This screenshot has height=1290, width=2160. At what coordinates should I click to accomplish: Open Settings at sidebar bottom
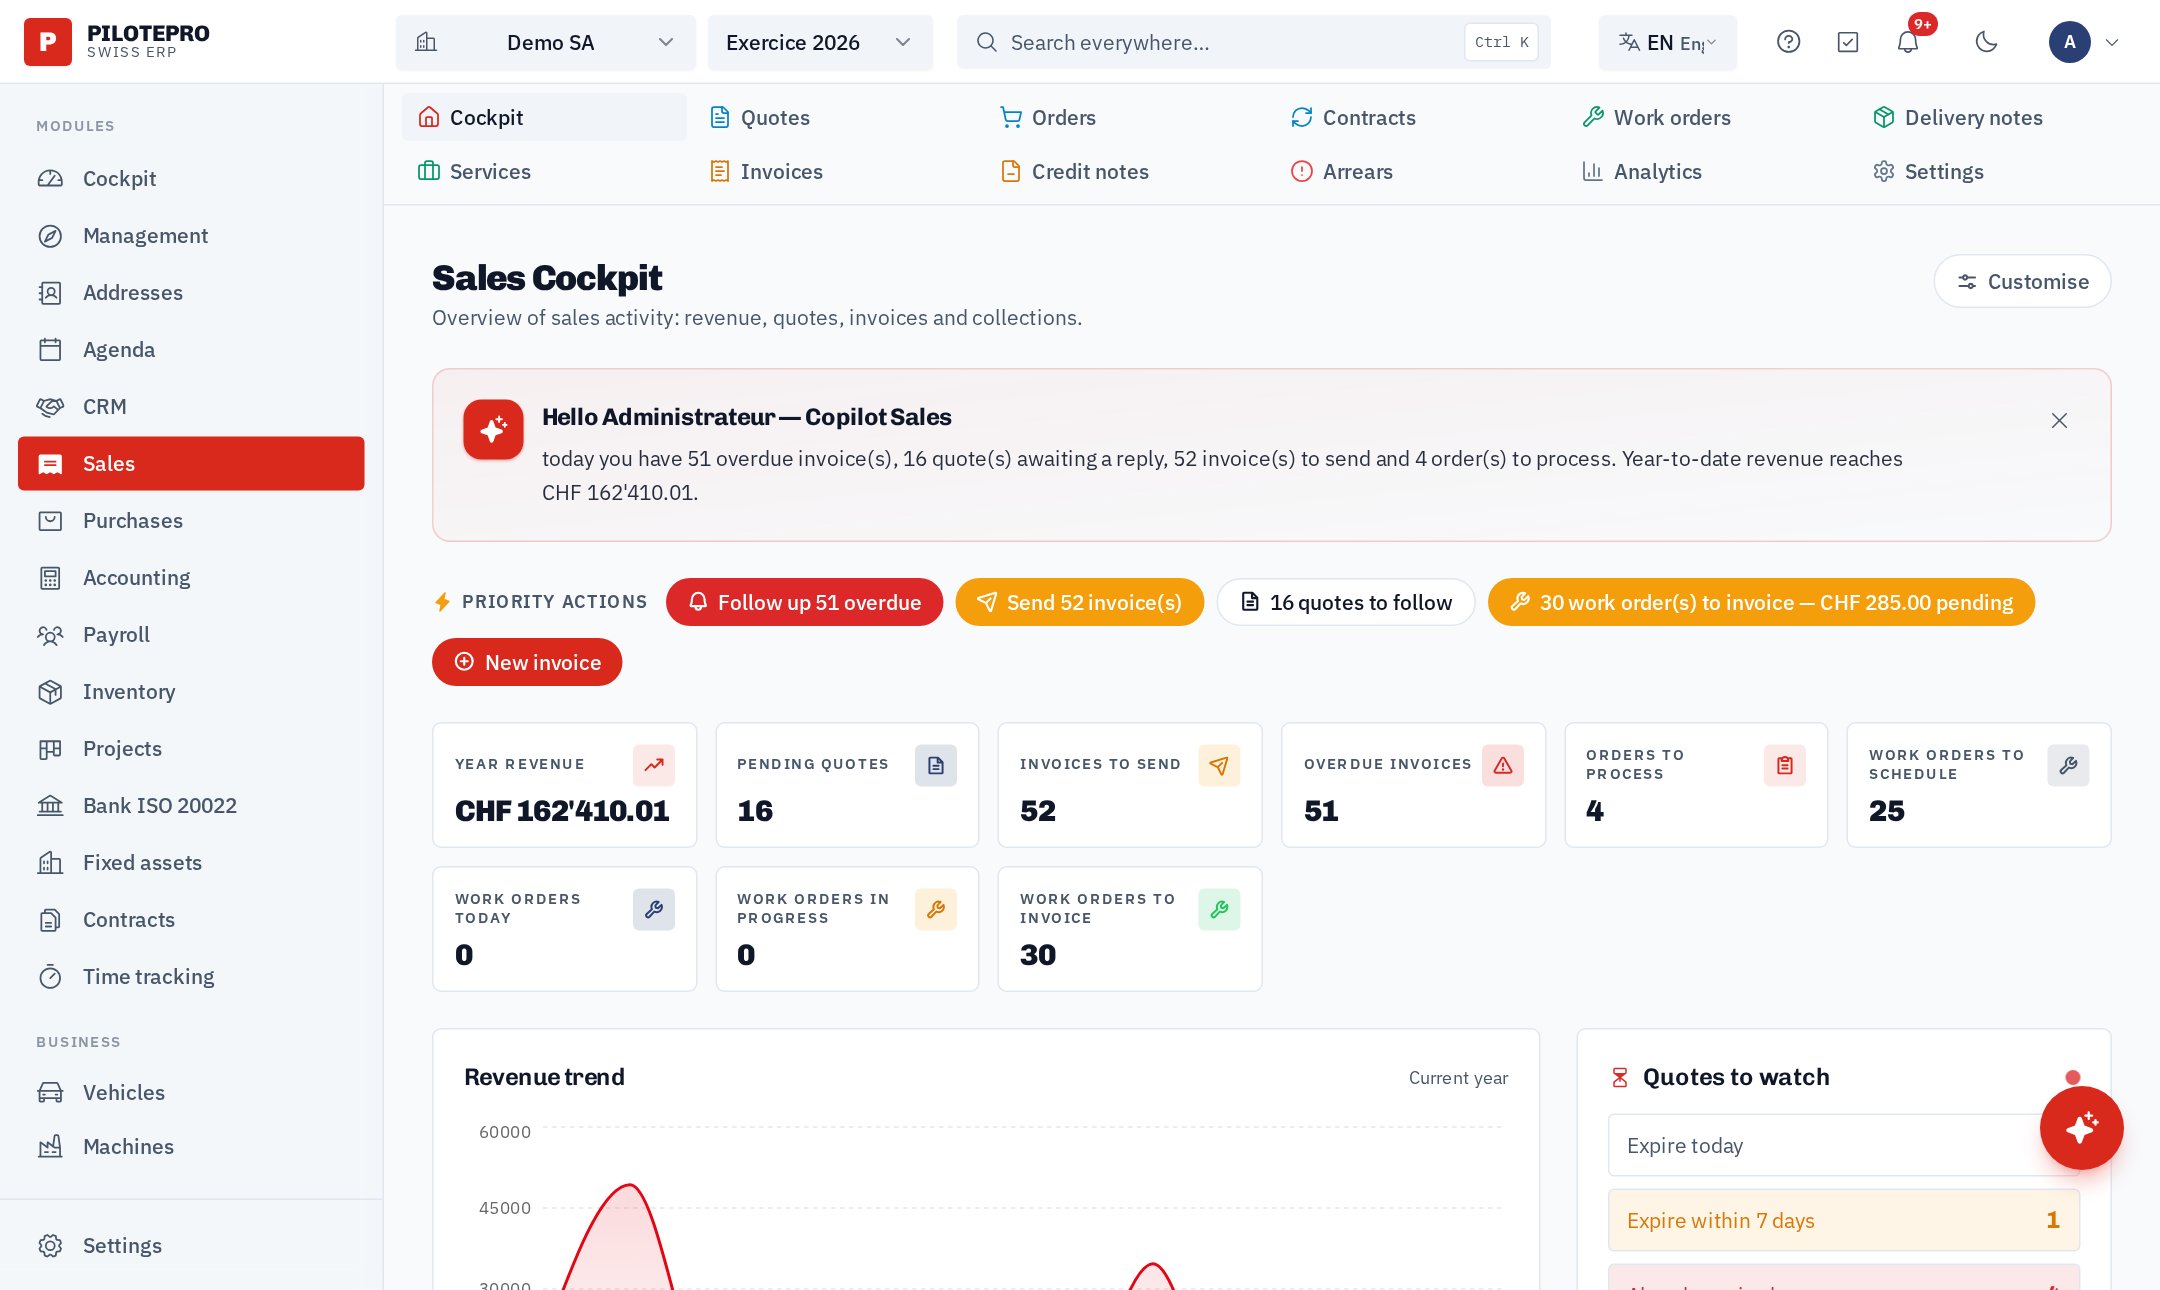tap(191, 1246)
